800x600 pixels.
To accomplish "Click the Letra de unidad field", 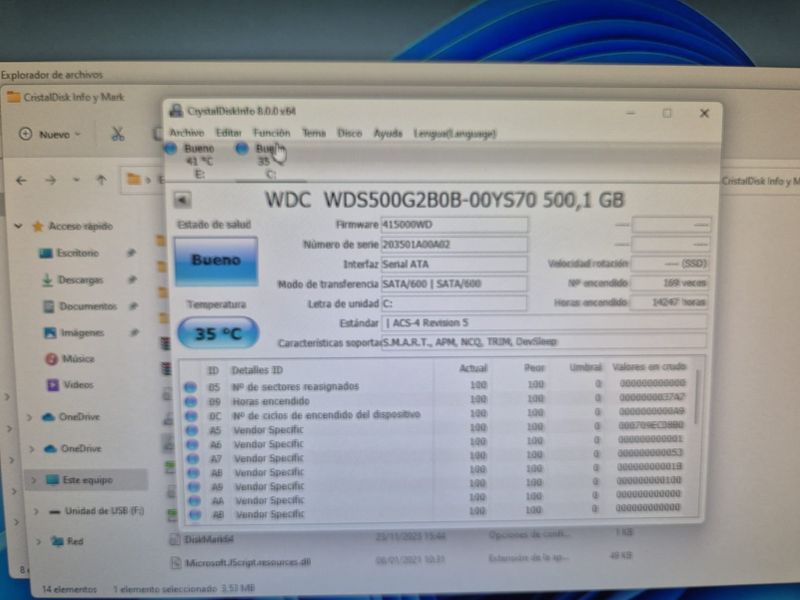I will point(454,304).
